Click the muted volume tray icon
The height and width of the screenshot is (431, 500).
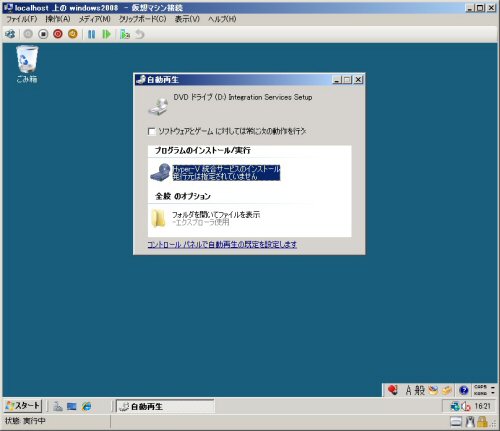click(465, 406)
